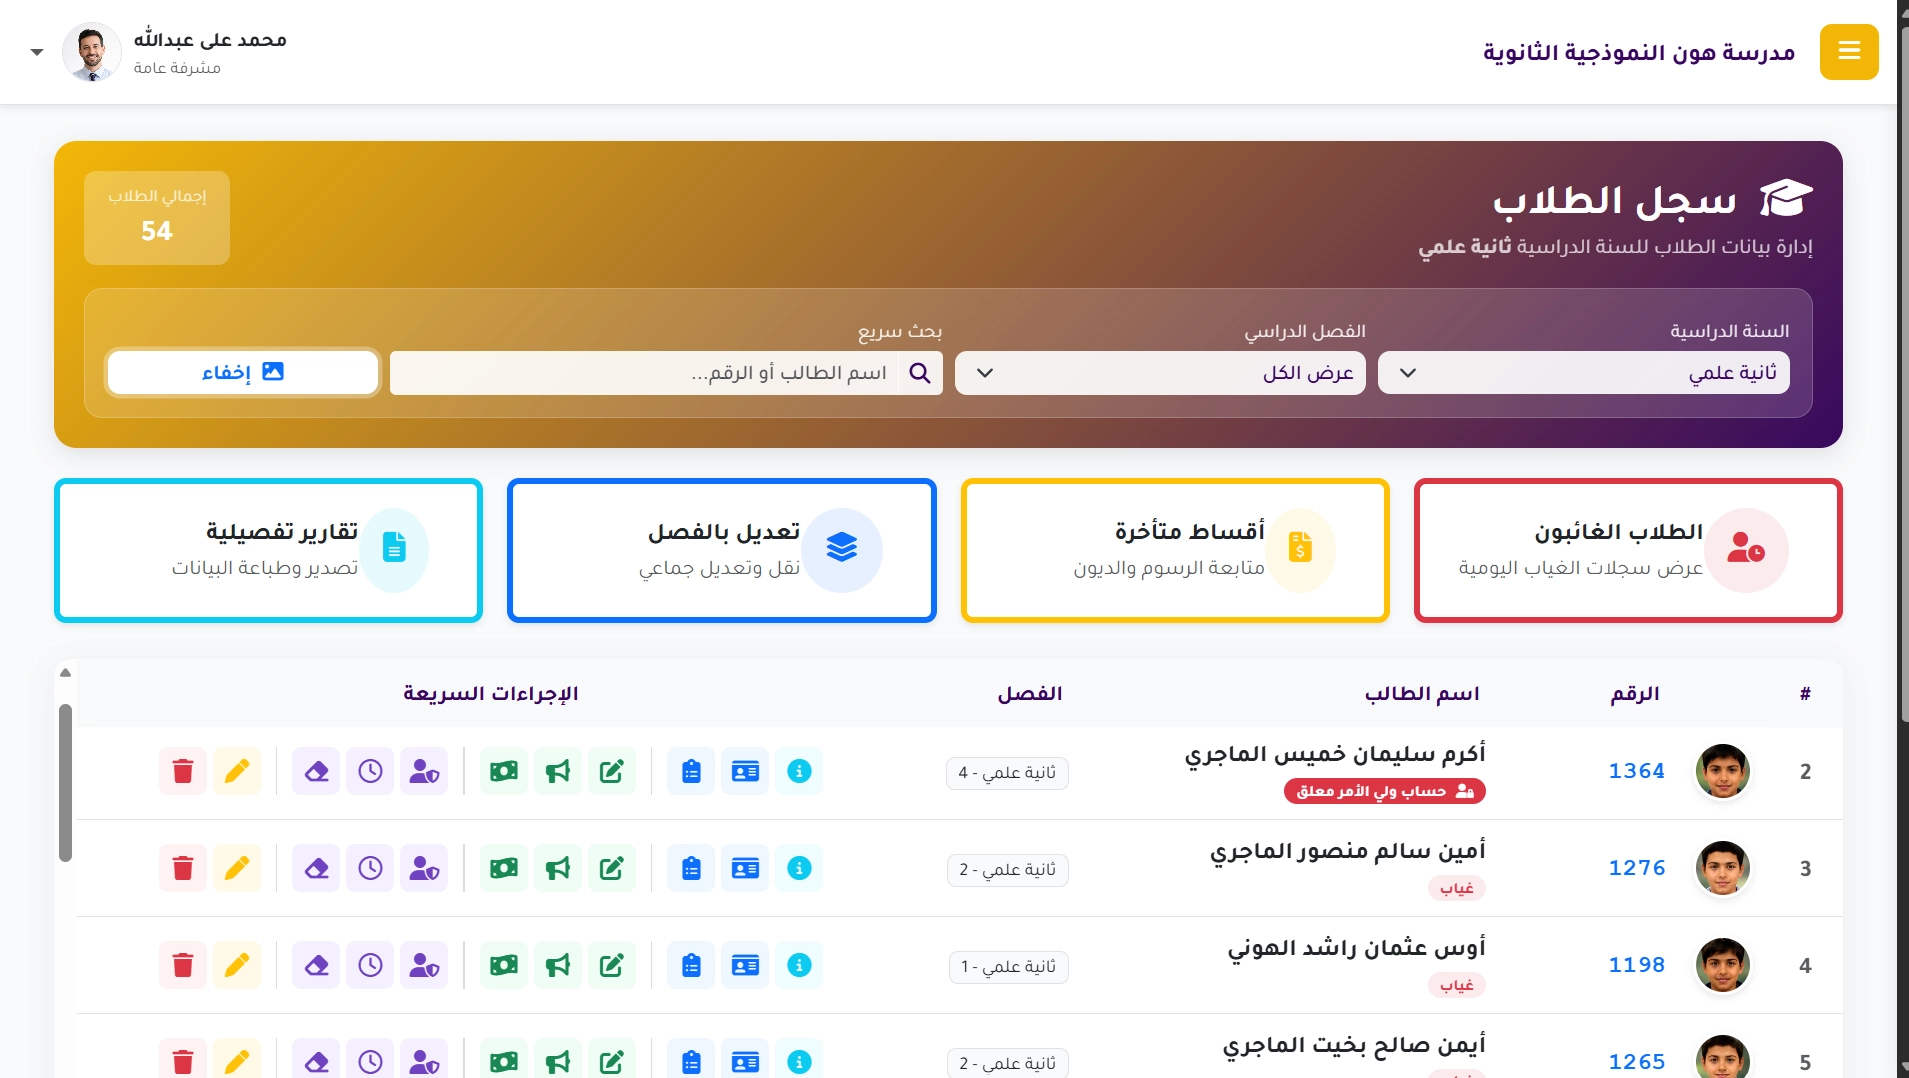
Task: Open the profile chevron next to محمد على عبدالله
Action: click(37, 51)
